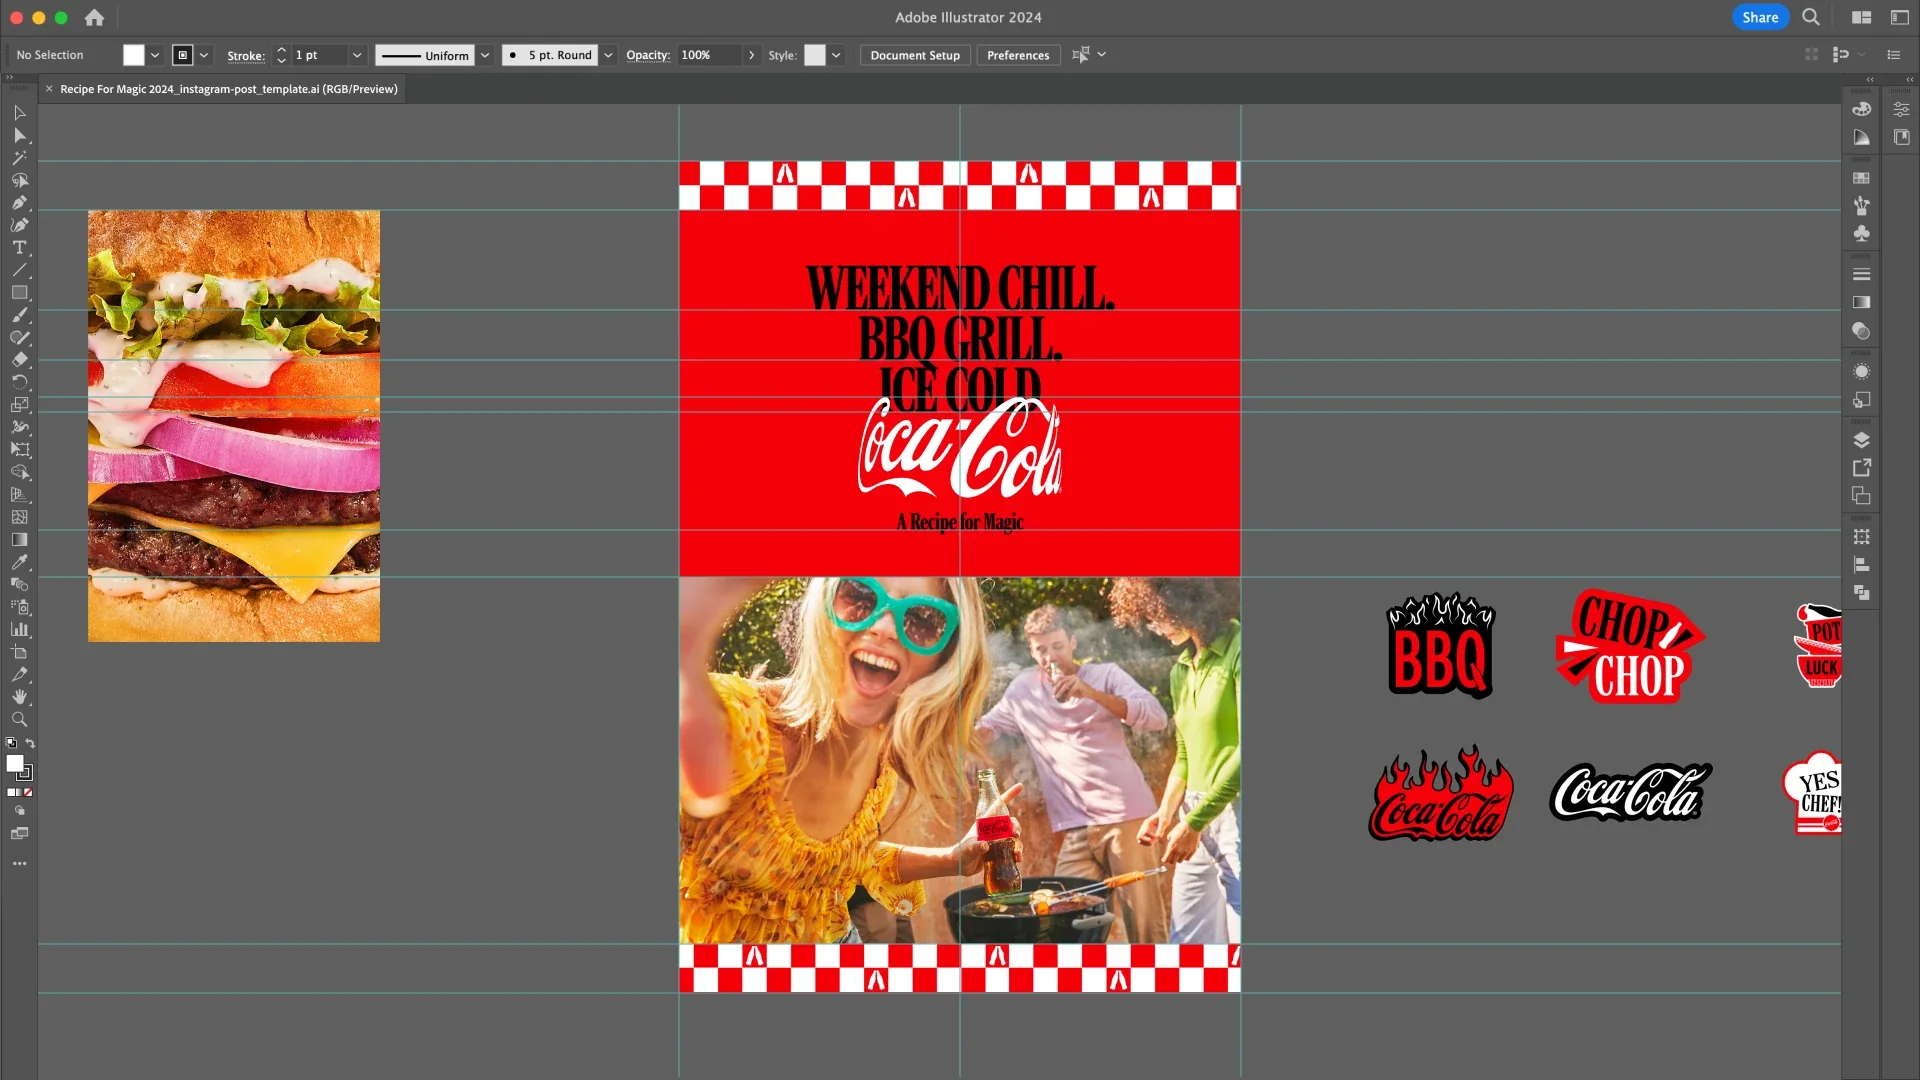
Task: Select the Artboard tool
Action: (x=19, y=653)
